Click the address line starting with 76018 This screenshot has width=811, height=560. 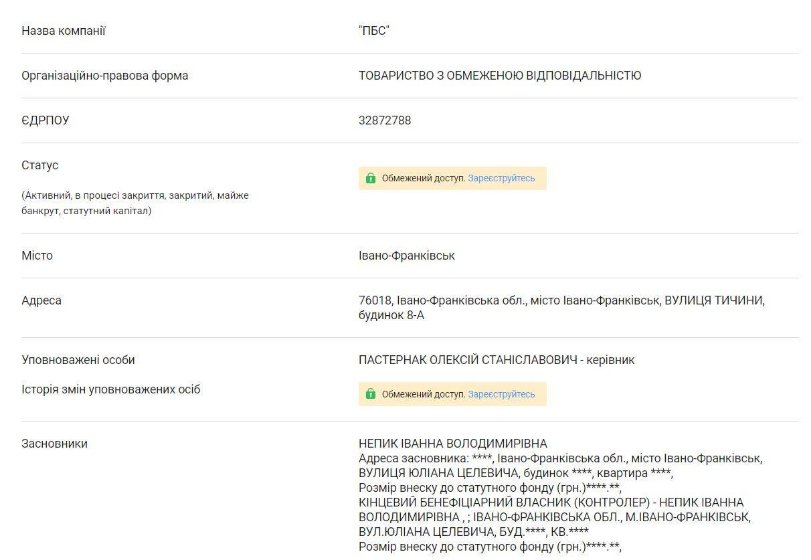[x=561, y=301]
